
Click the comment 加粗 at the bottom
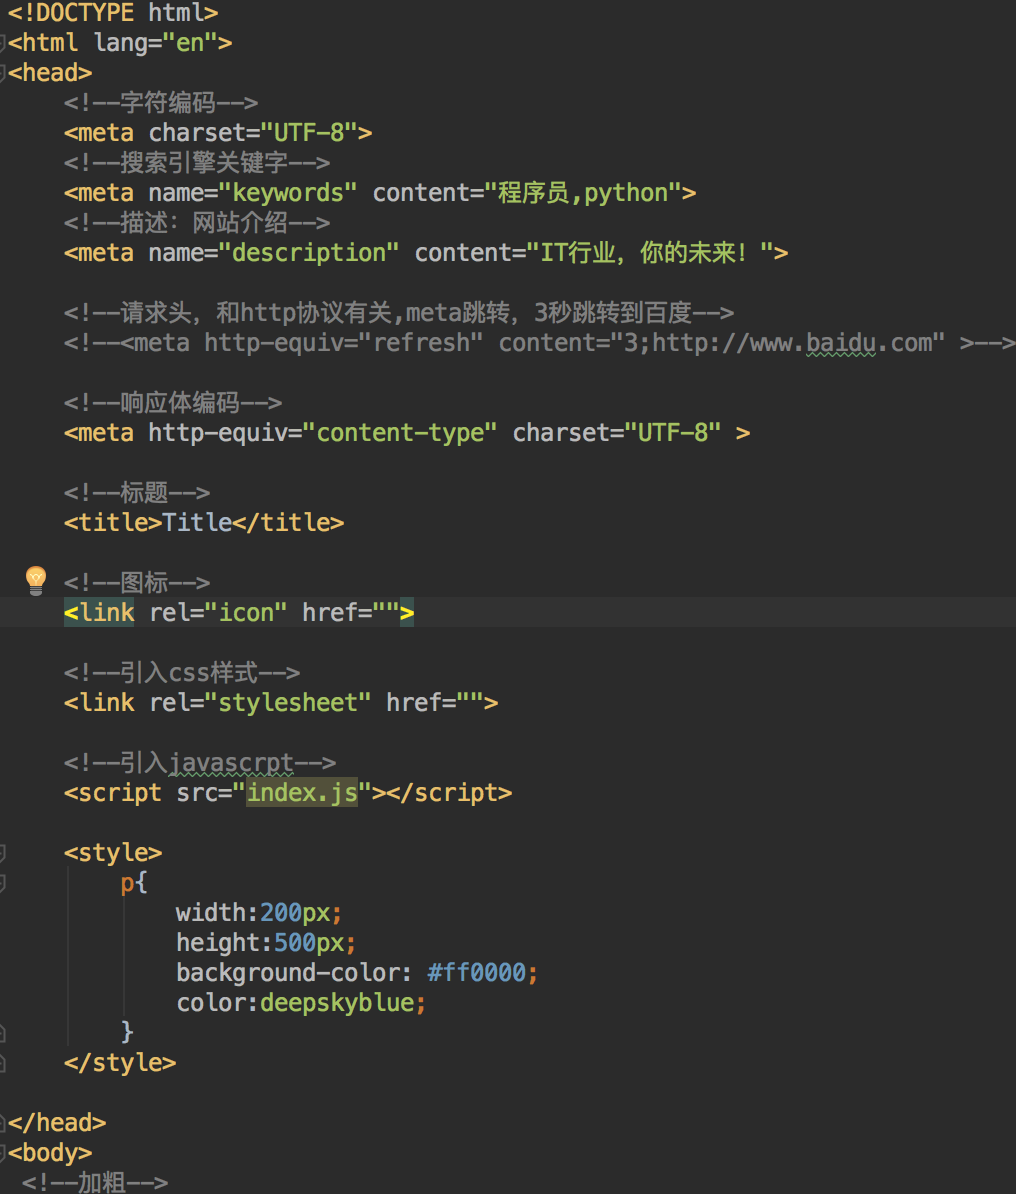(x=95, y=1183)
